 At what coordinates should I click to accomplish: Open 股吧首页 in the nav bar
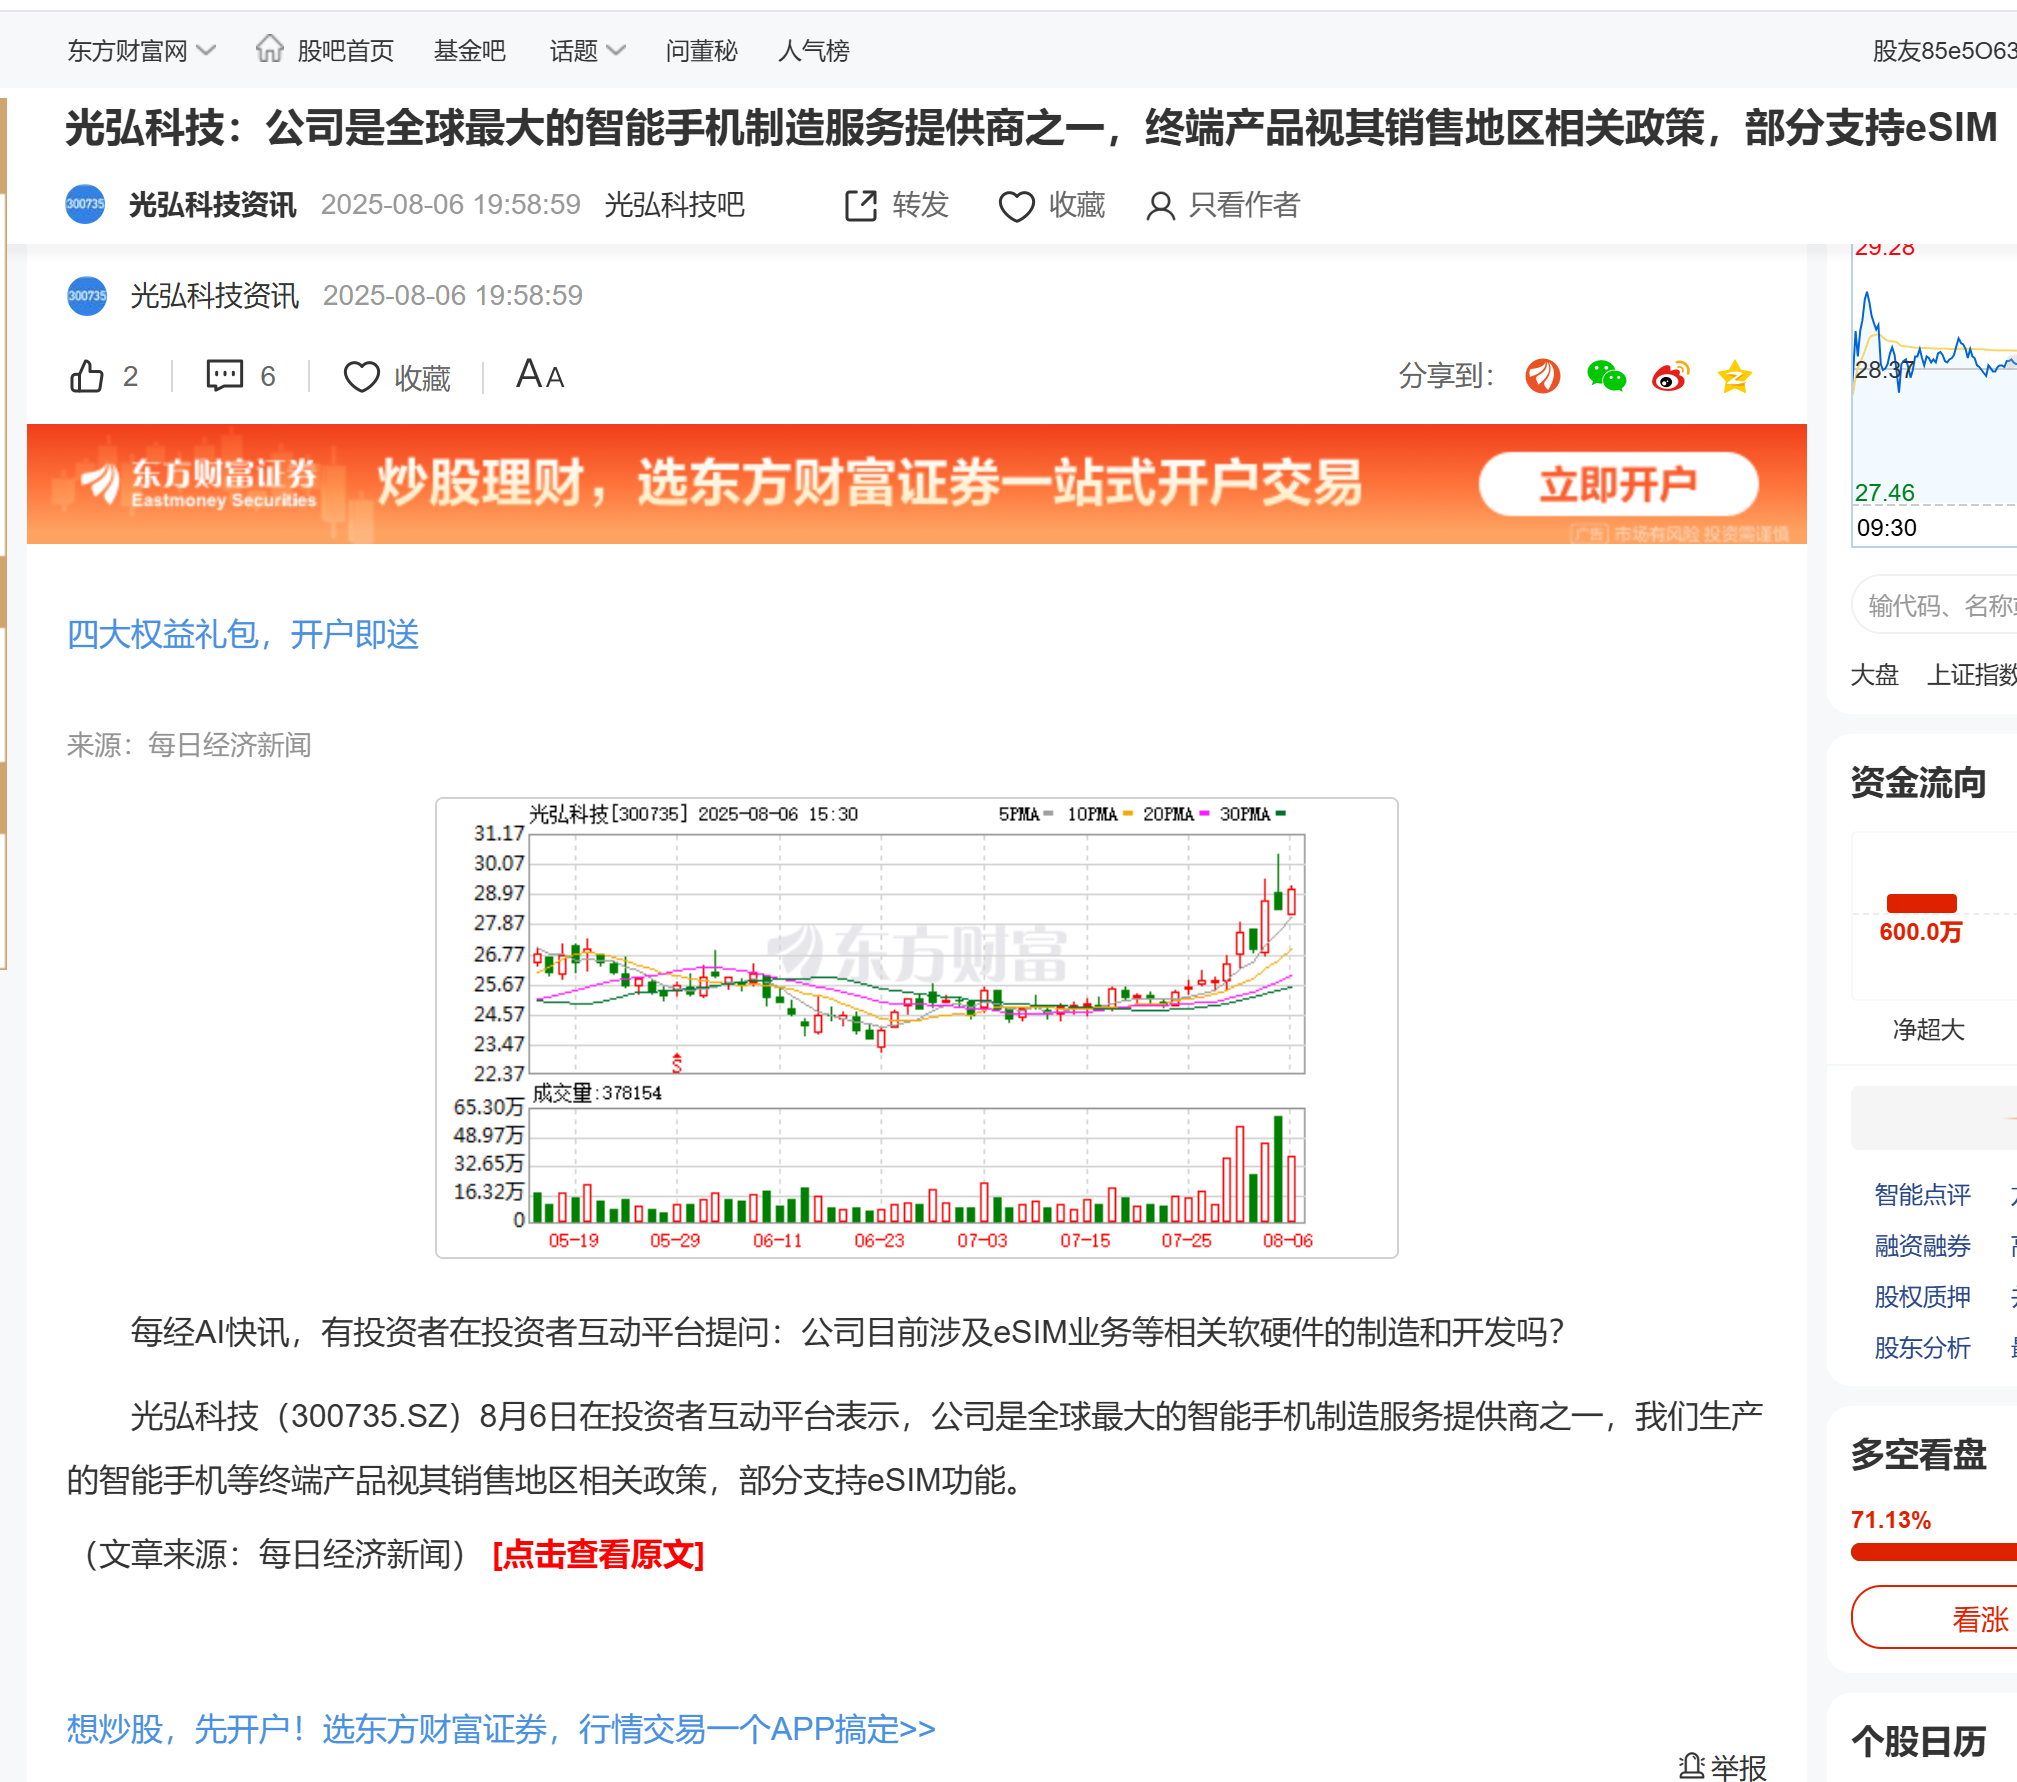tap(345, 50)
